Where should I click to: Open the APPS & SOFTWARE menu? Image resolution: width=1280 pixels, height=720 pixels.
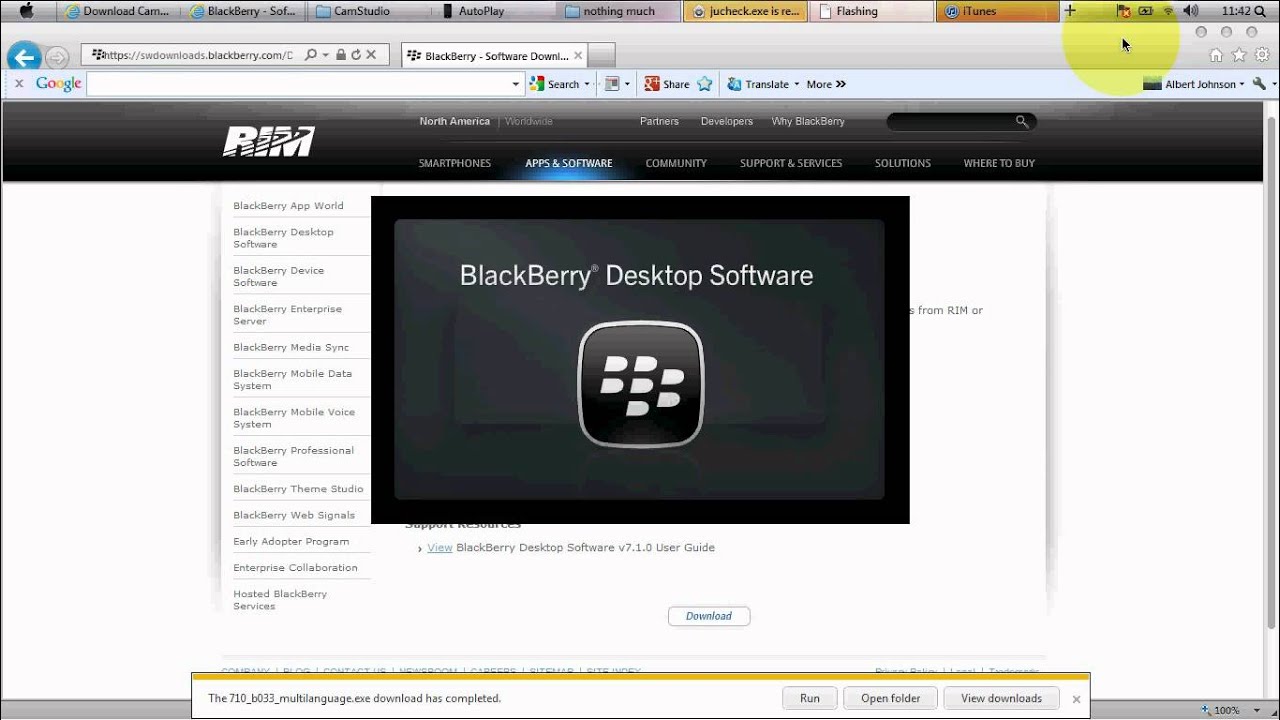(x=568, y=163)
